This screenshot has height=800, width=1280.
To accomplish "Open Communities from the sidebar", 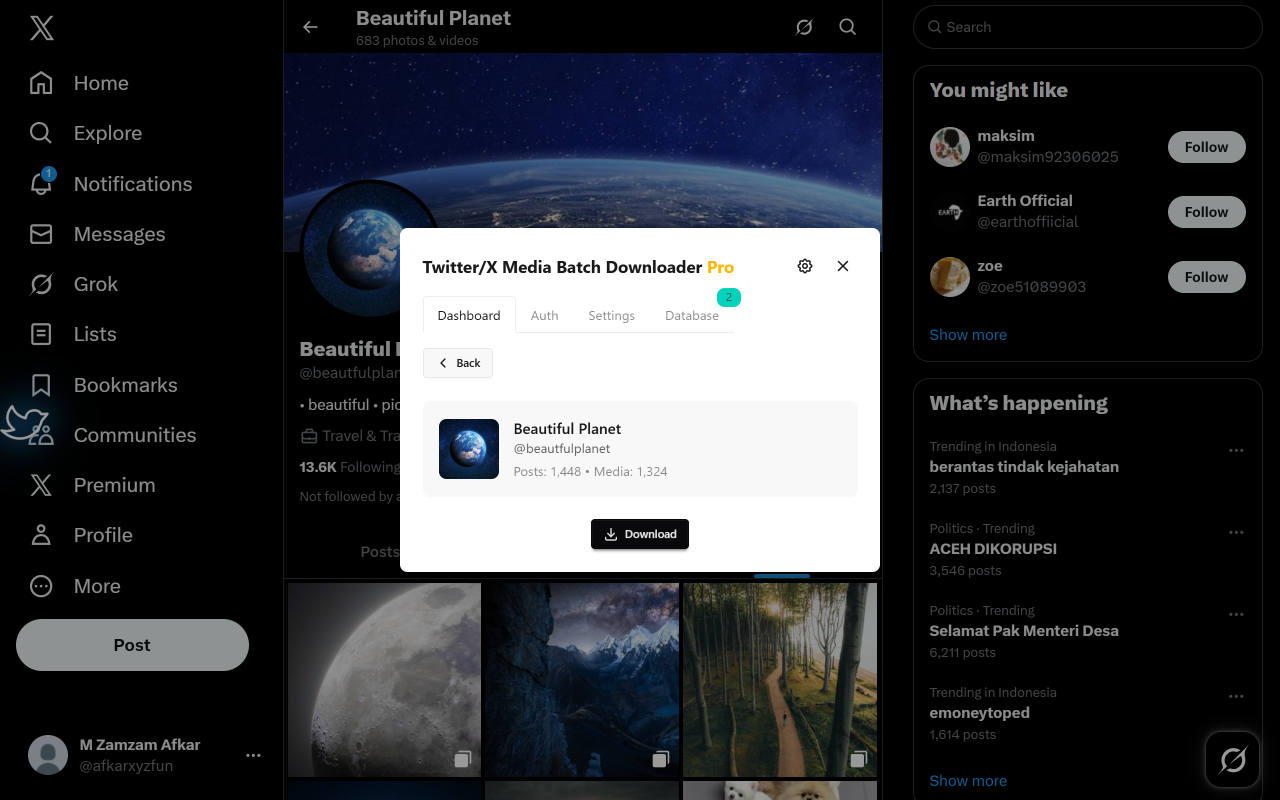I will pos(134,435).
